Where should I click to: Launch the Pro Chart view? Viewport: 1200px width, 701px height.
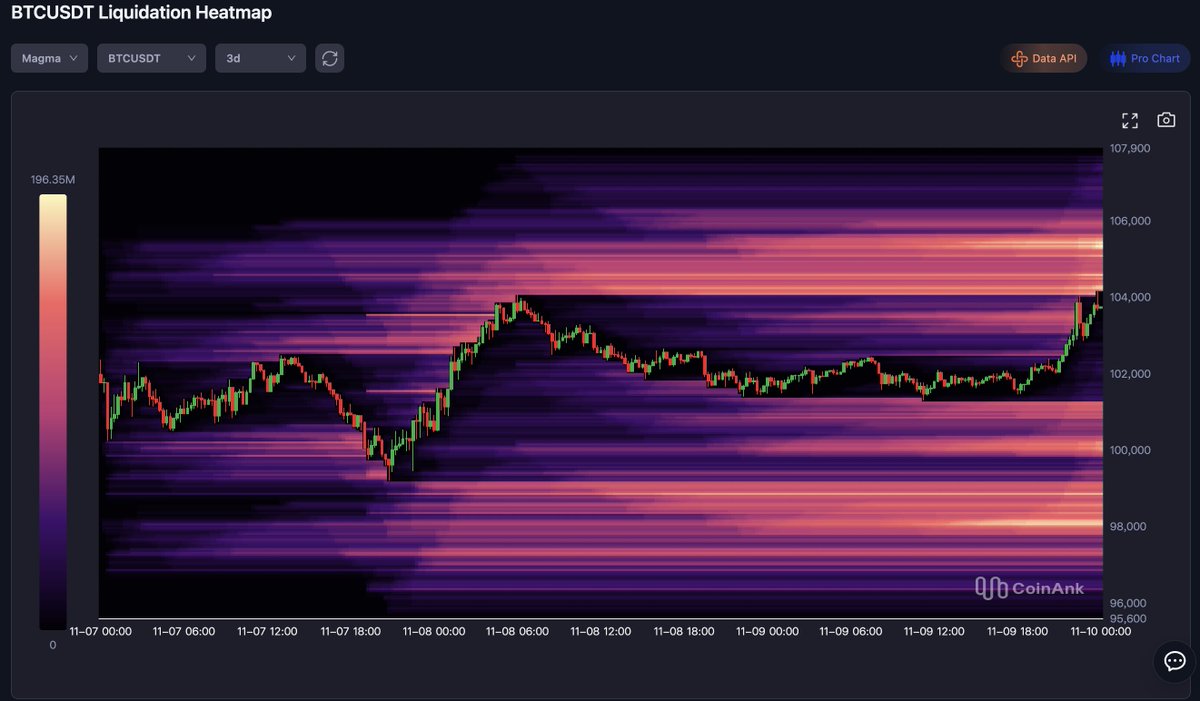coord(1145,57)
